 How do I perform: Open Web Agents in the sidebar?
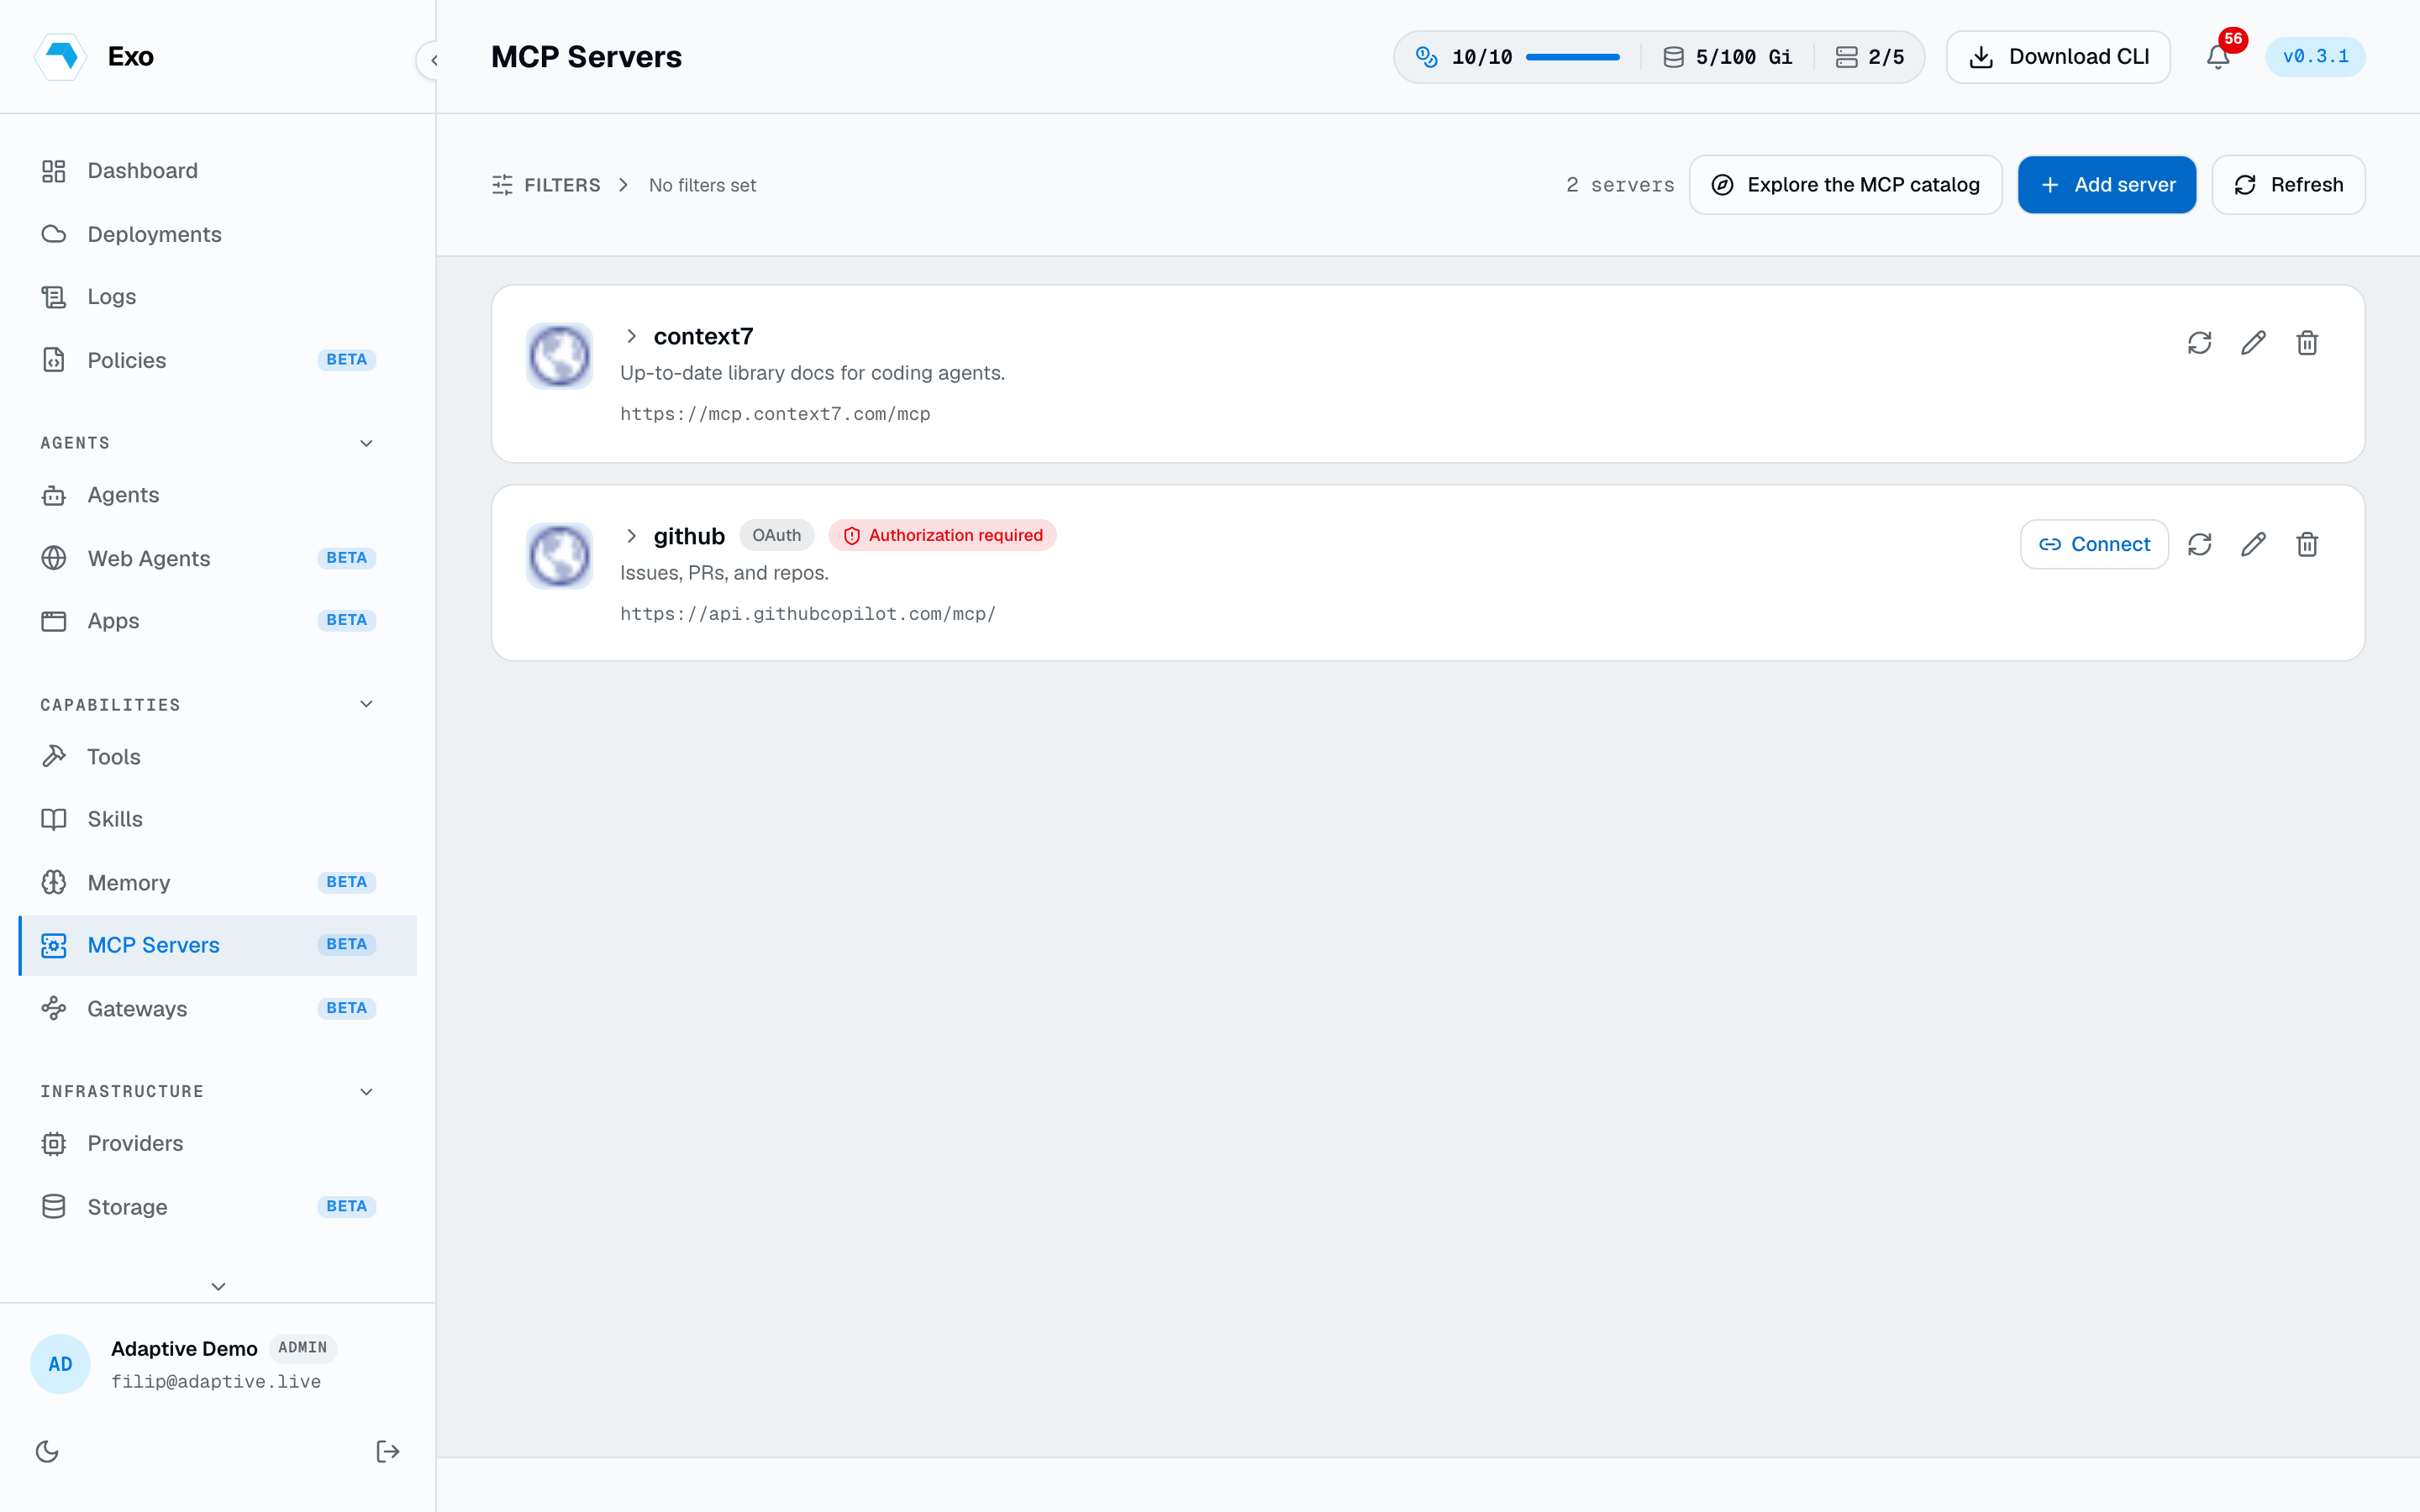[x=218, y=558]
